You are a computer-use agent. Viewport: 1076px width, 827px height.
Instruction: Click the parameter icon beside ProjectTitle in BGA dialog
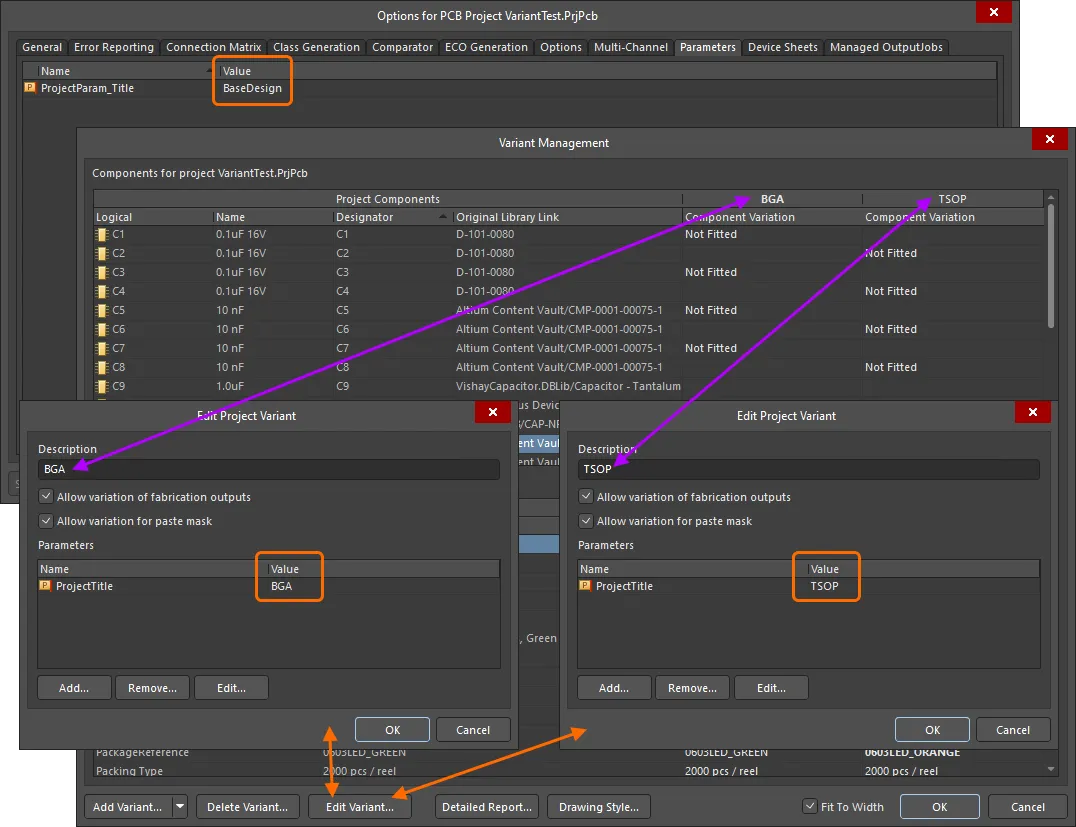pyautogui.click(x=45, y=585)
